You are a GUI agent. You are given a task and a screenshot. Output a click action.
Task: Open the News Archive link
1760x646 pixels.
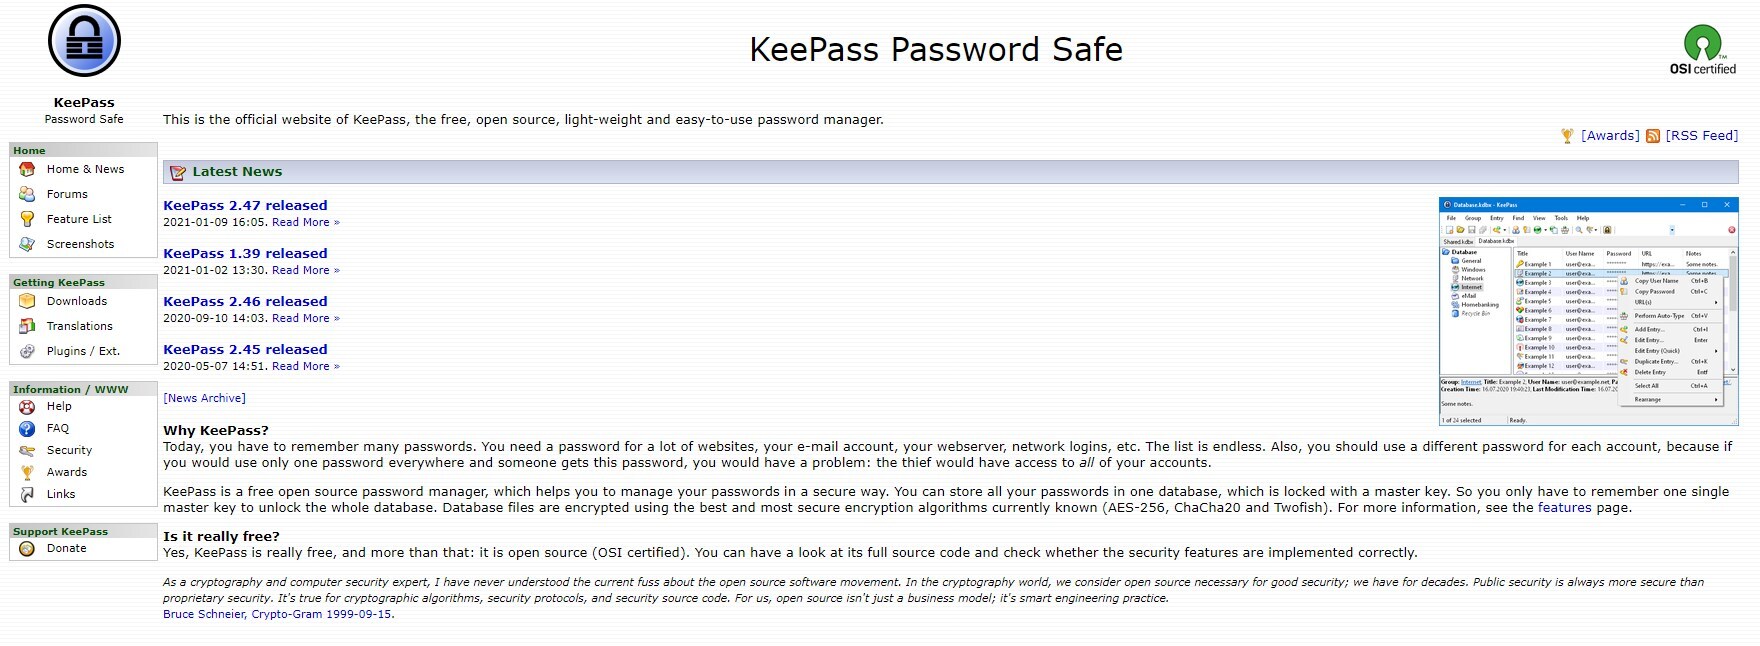coord(204,398)
